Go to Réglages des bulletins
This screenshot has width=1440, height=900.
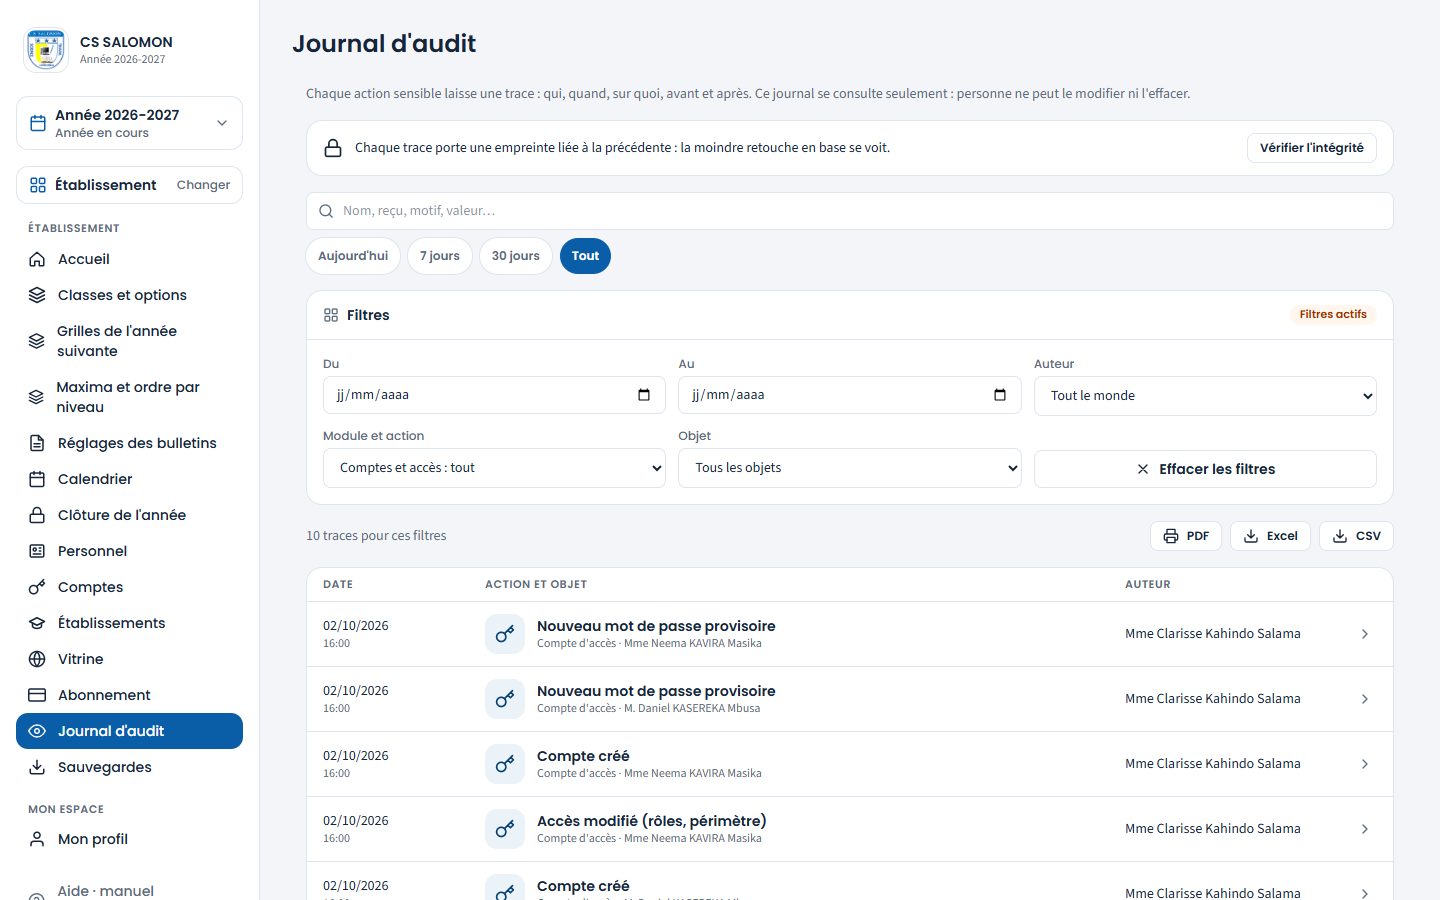[x=129, y=443]
